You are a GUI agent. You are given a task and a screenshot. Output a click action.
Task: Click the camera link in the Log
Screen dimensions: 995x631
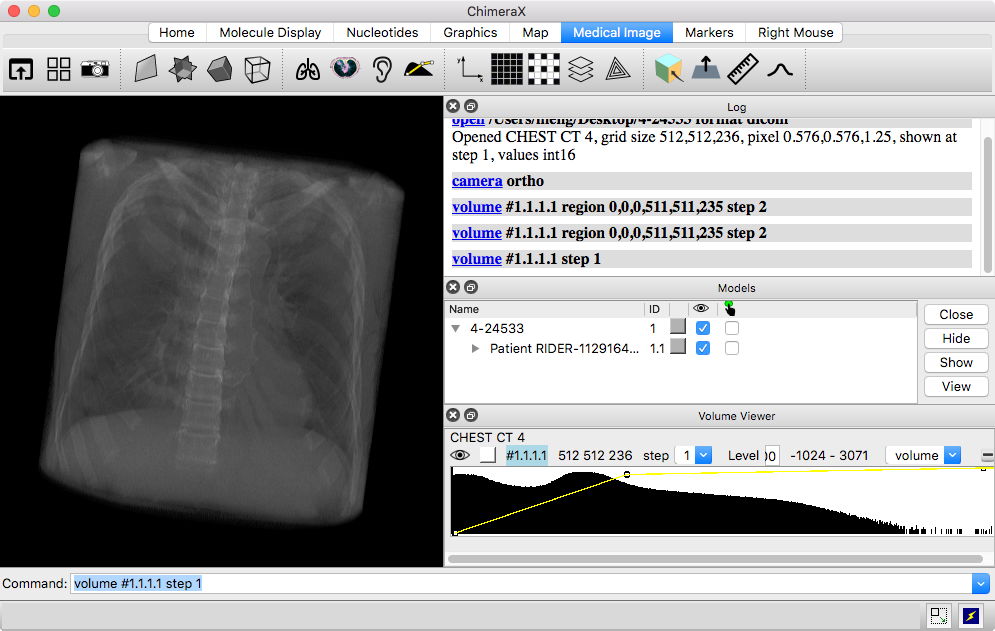coord(477,181)
